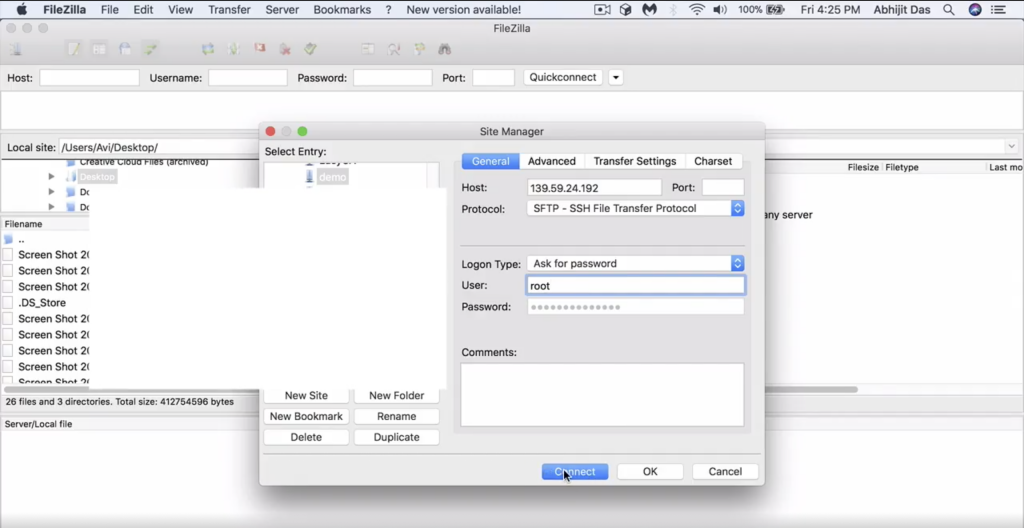Click the refresh file lists icon
This screenshot has width=1024, height=528.
208,50
